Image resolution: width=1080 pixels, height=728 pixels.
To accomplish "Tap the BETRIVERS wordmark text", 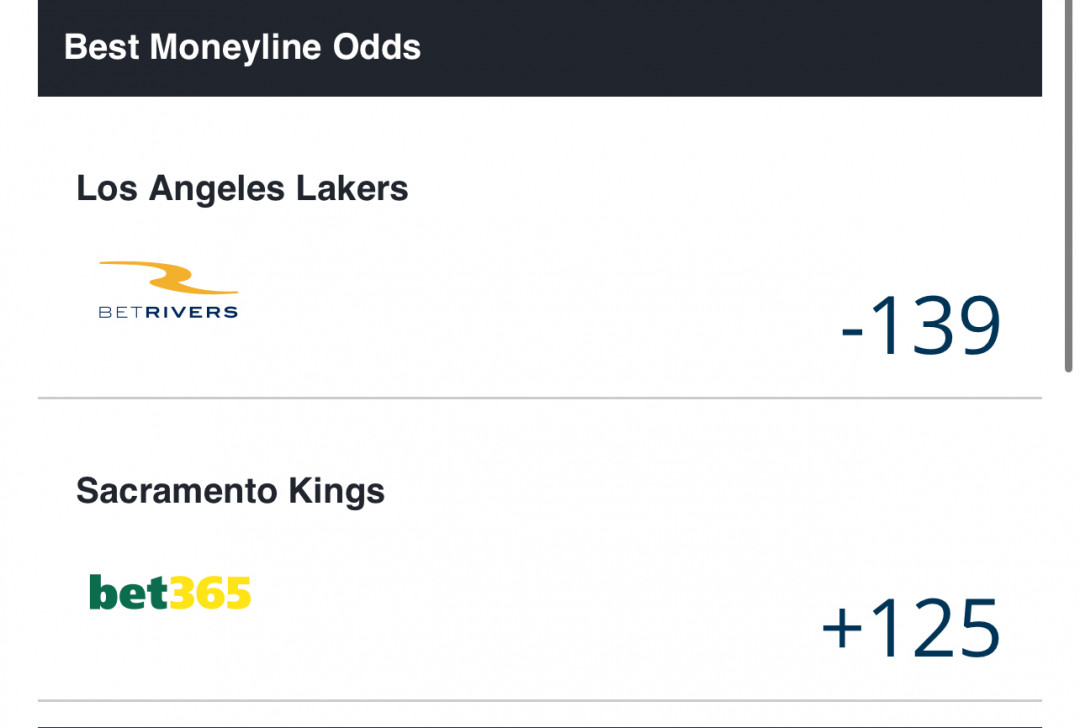I will pyautogui.click(x=168, y=312).
